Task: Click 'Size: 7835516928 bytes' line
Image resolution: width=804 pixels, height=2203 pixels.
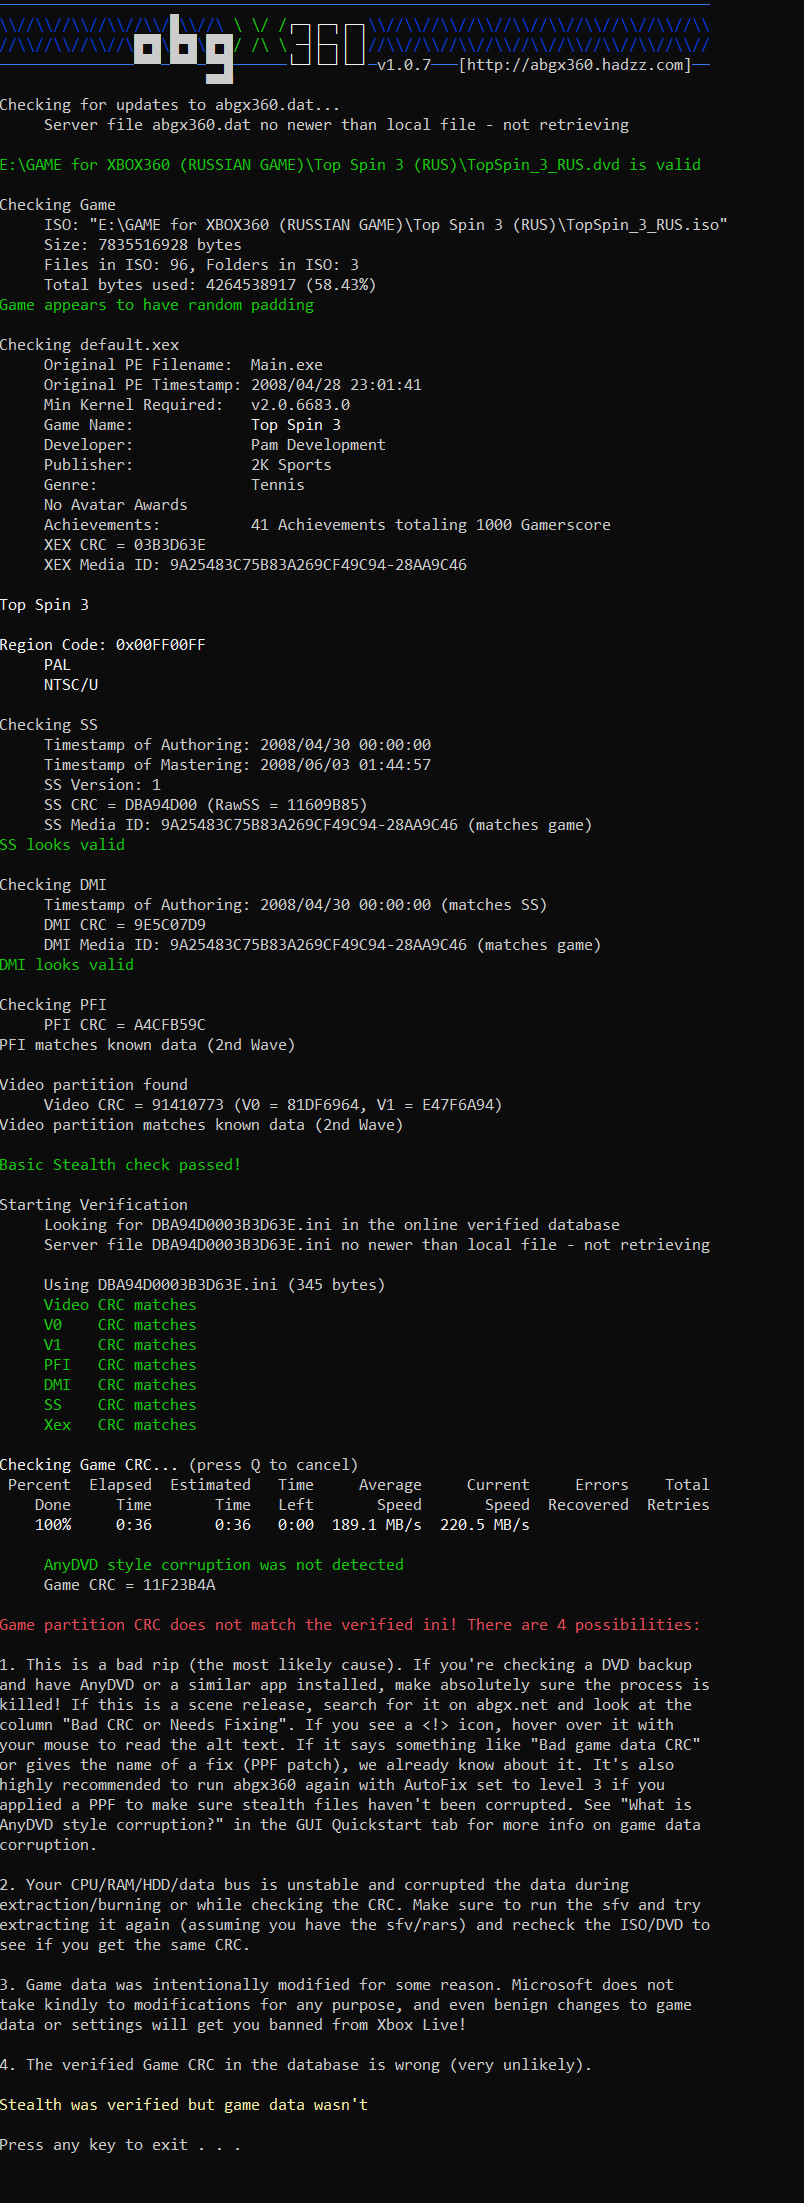Action: click(x=143, y=245)
